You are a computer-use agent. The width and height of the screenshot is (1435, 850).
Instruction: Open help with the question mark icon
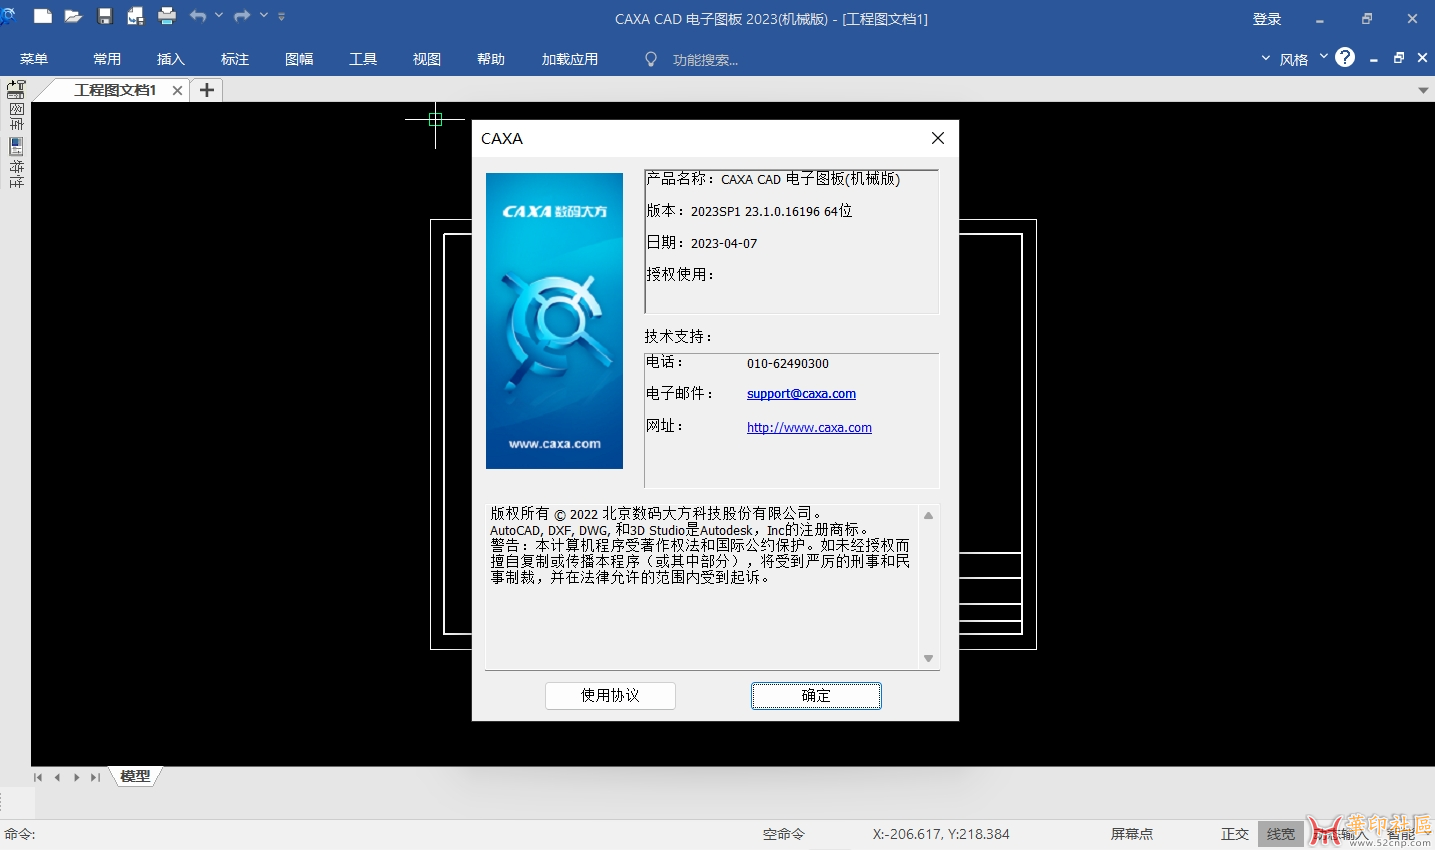[x=1345, y=57]
